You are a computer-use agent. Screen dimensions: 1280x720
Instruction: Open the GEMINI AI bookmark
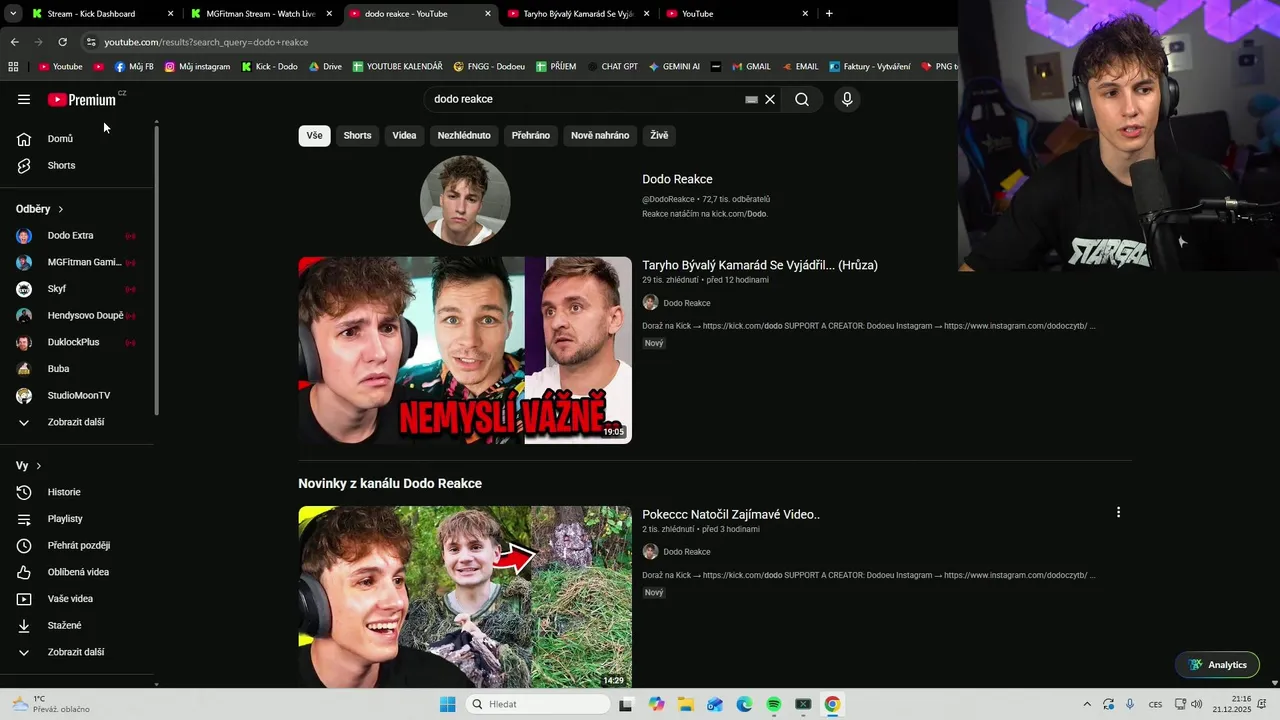(674, 67)
